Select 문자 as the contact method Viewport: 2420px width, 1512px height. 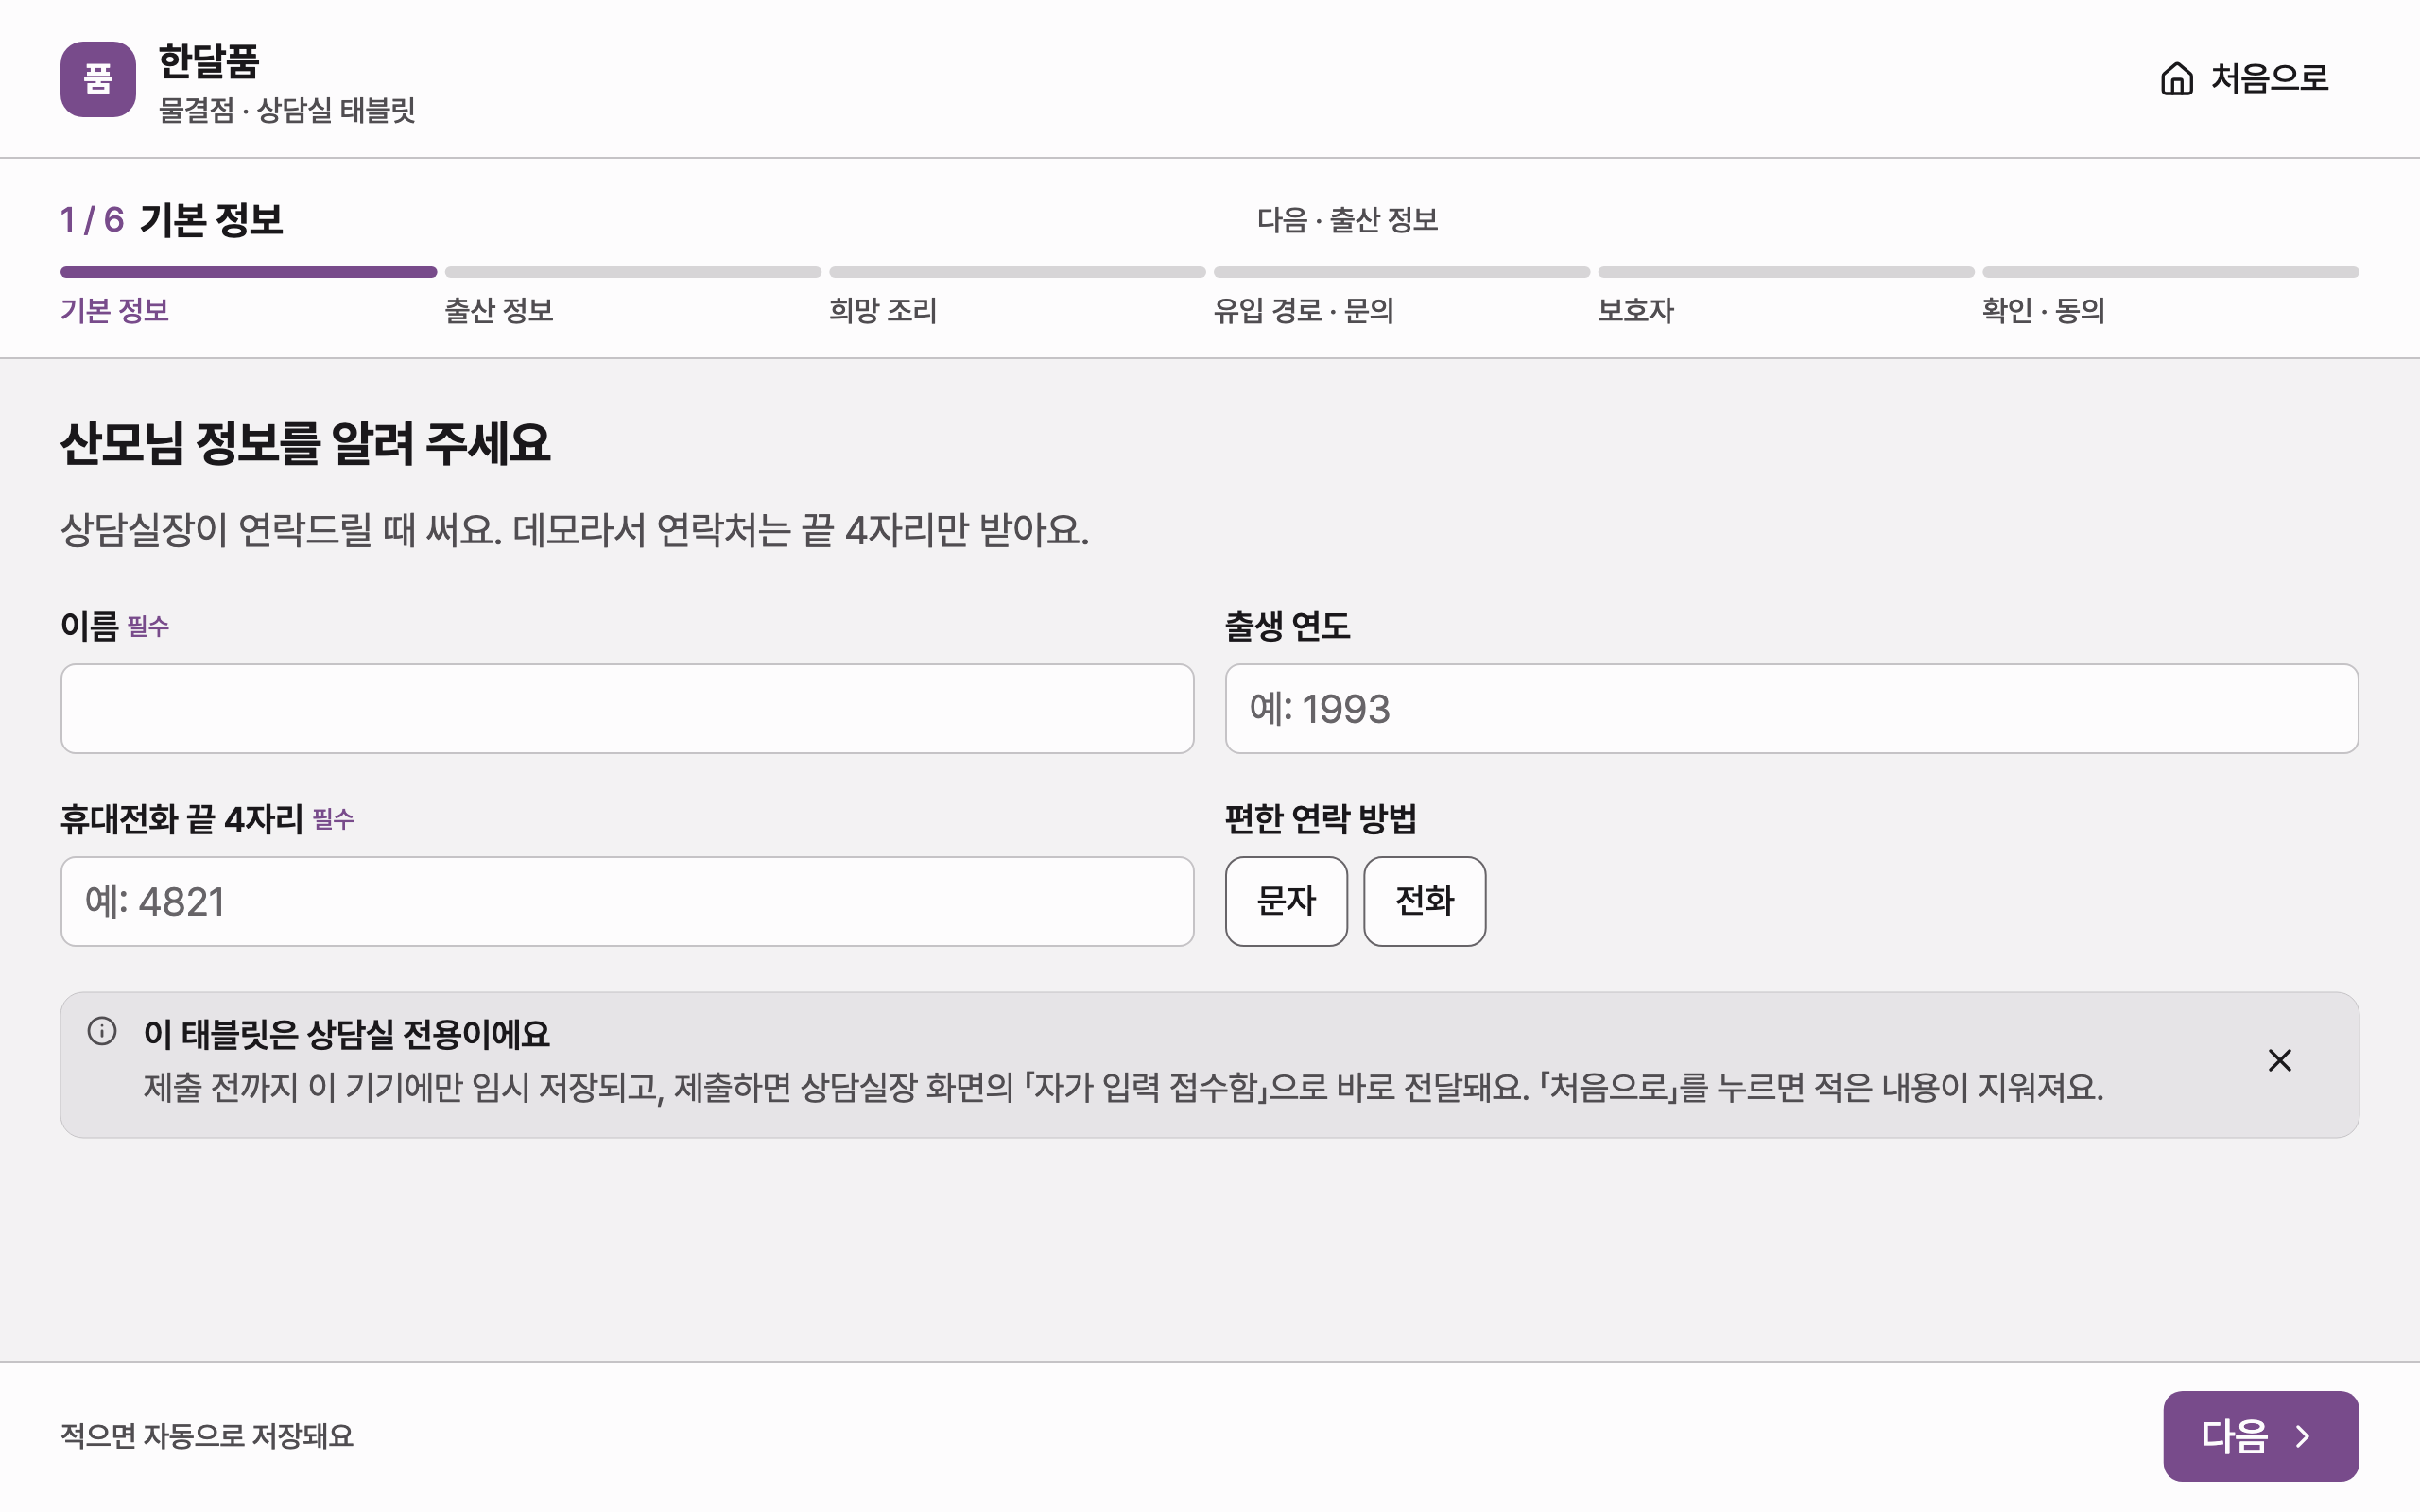pyautogui.click(x=1286, y=901)
